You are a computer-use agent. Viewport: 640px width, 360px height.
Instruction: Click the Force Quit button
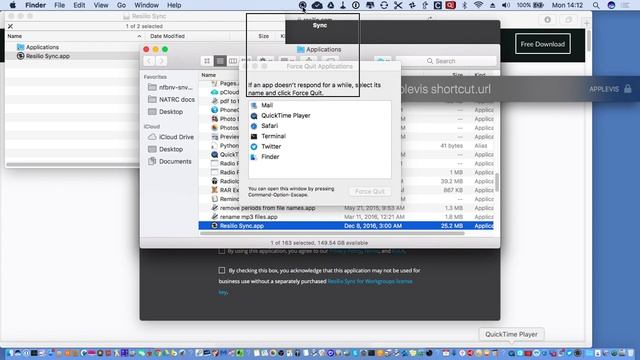[x=370, y=191]
